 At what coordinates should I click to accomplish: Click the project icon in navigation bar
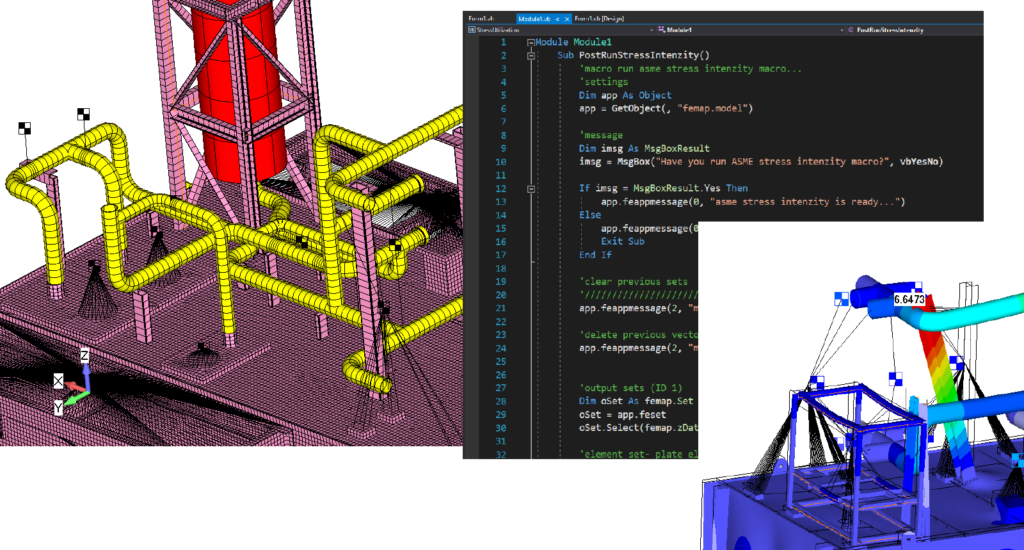472,30
